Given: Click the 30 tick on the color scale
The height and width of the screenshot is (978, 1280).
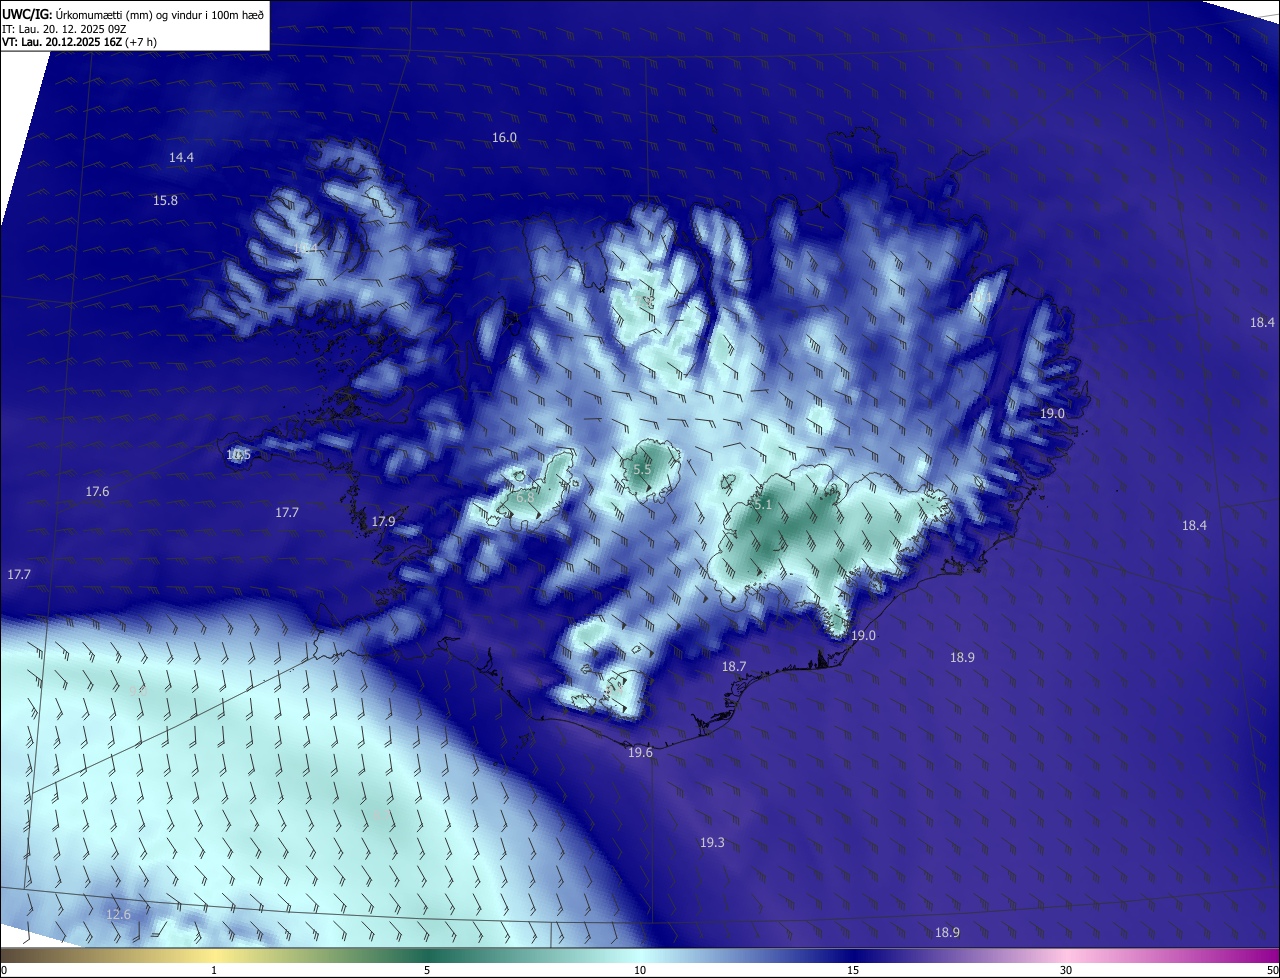Looking at the screenshot, I should [x=1066, y=970].
